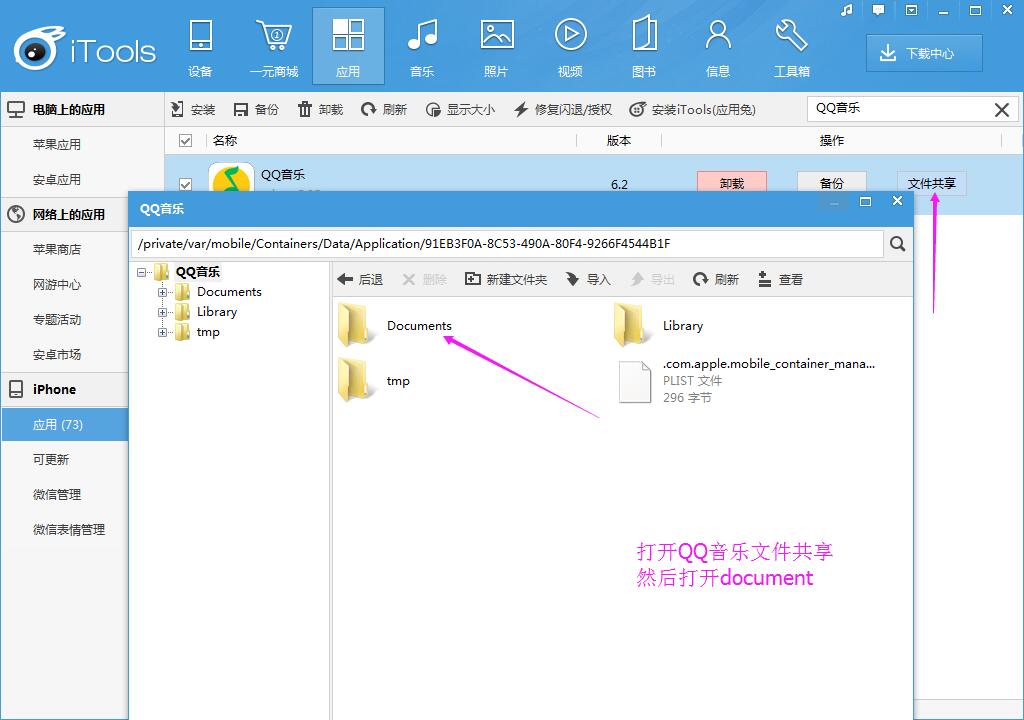Click the music note icon in title bar

[x=847, y=10]
